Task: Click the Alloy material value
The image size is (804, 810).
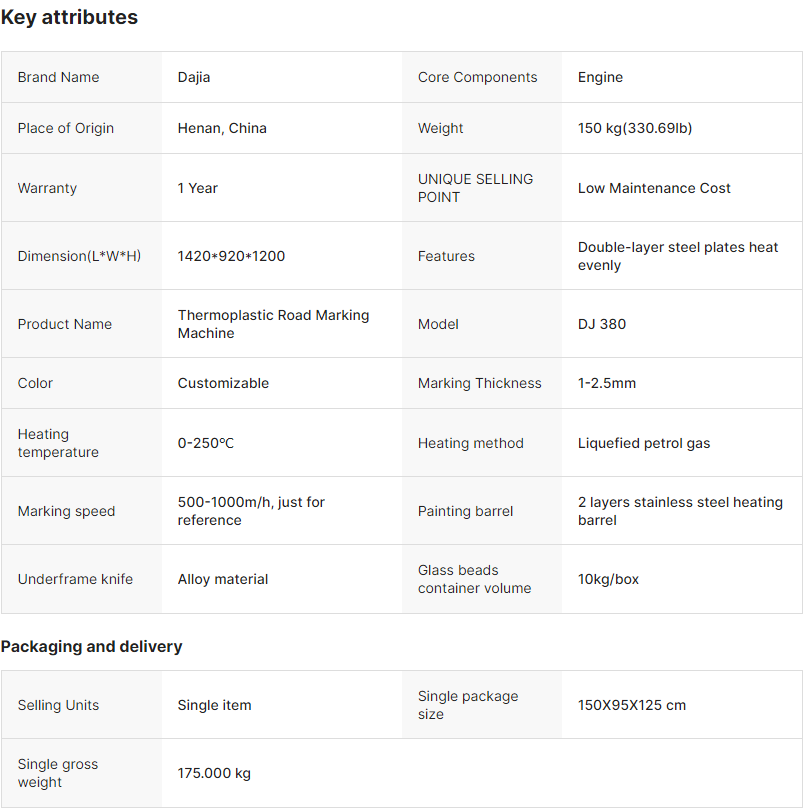Action: [x=223, y=579]
